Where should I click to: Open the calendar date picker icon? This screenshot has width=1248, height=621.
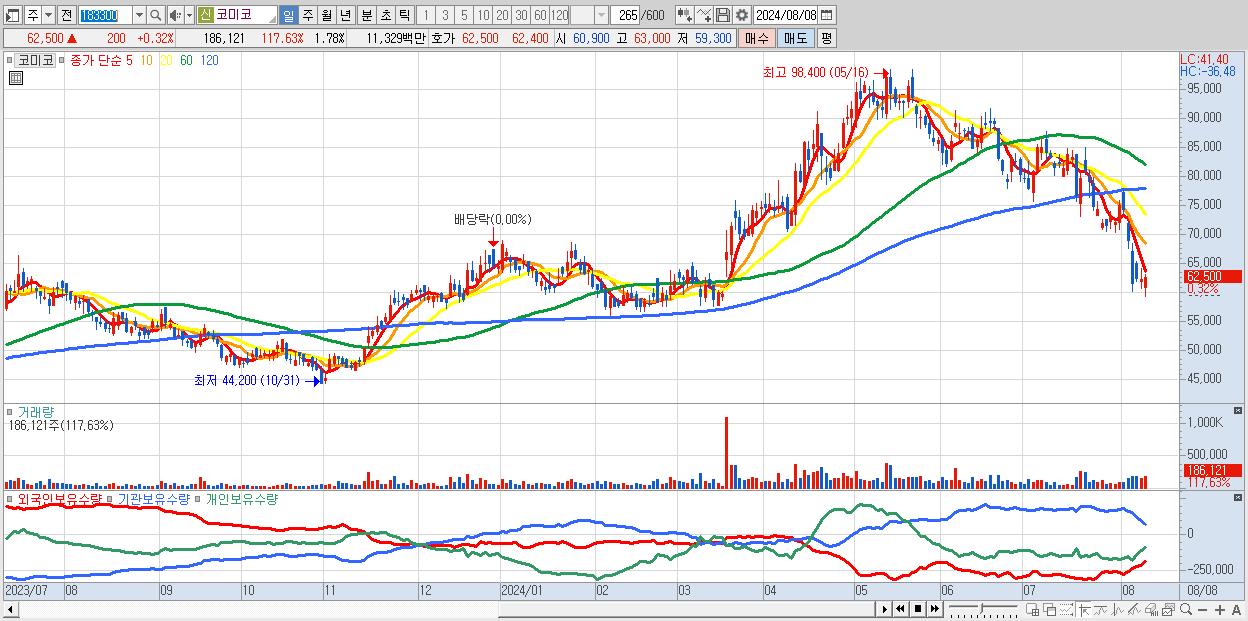click(x=826, y=15)
